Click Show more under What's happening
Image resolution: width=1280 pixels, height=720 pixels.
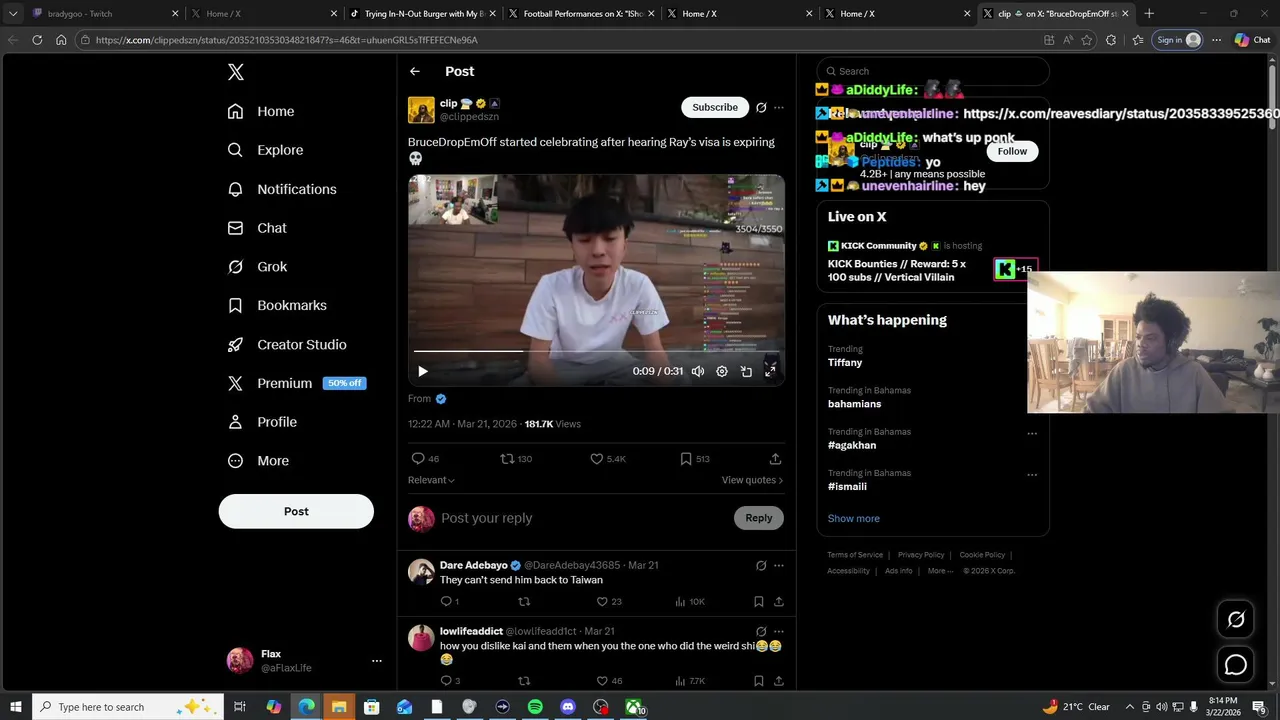(x=853, y=518)
